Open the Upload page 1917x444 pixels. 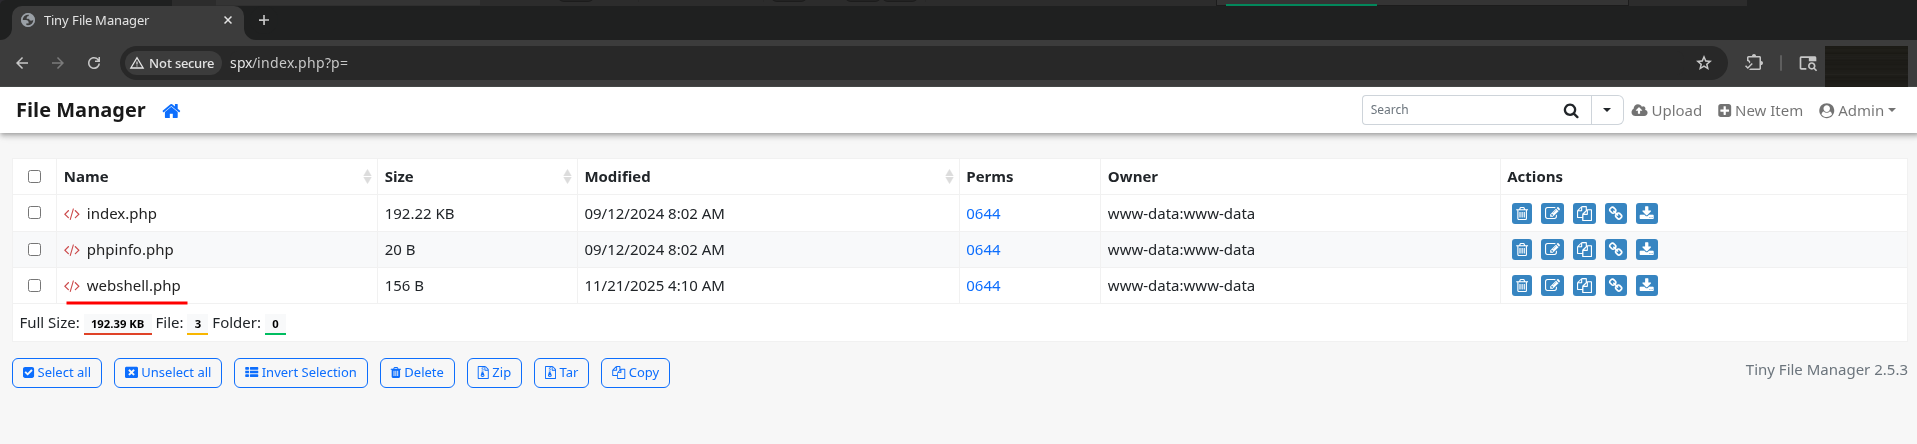(x=1666, y=111)
